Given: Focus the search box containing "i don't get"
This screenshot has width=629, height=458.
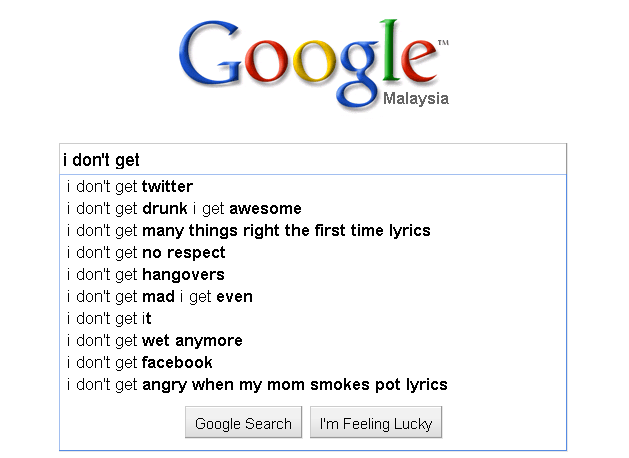Looking at the screenshot, I should pyautogui.click(x=313, y=159).
